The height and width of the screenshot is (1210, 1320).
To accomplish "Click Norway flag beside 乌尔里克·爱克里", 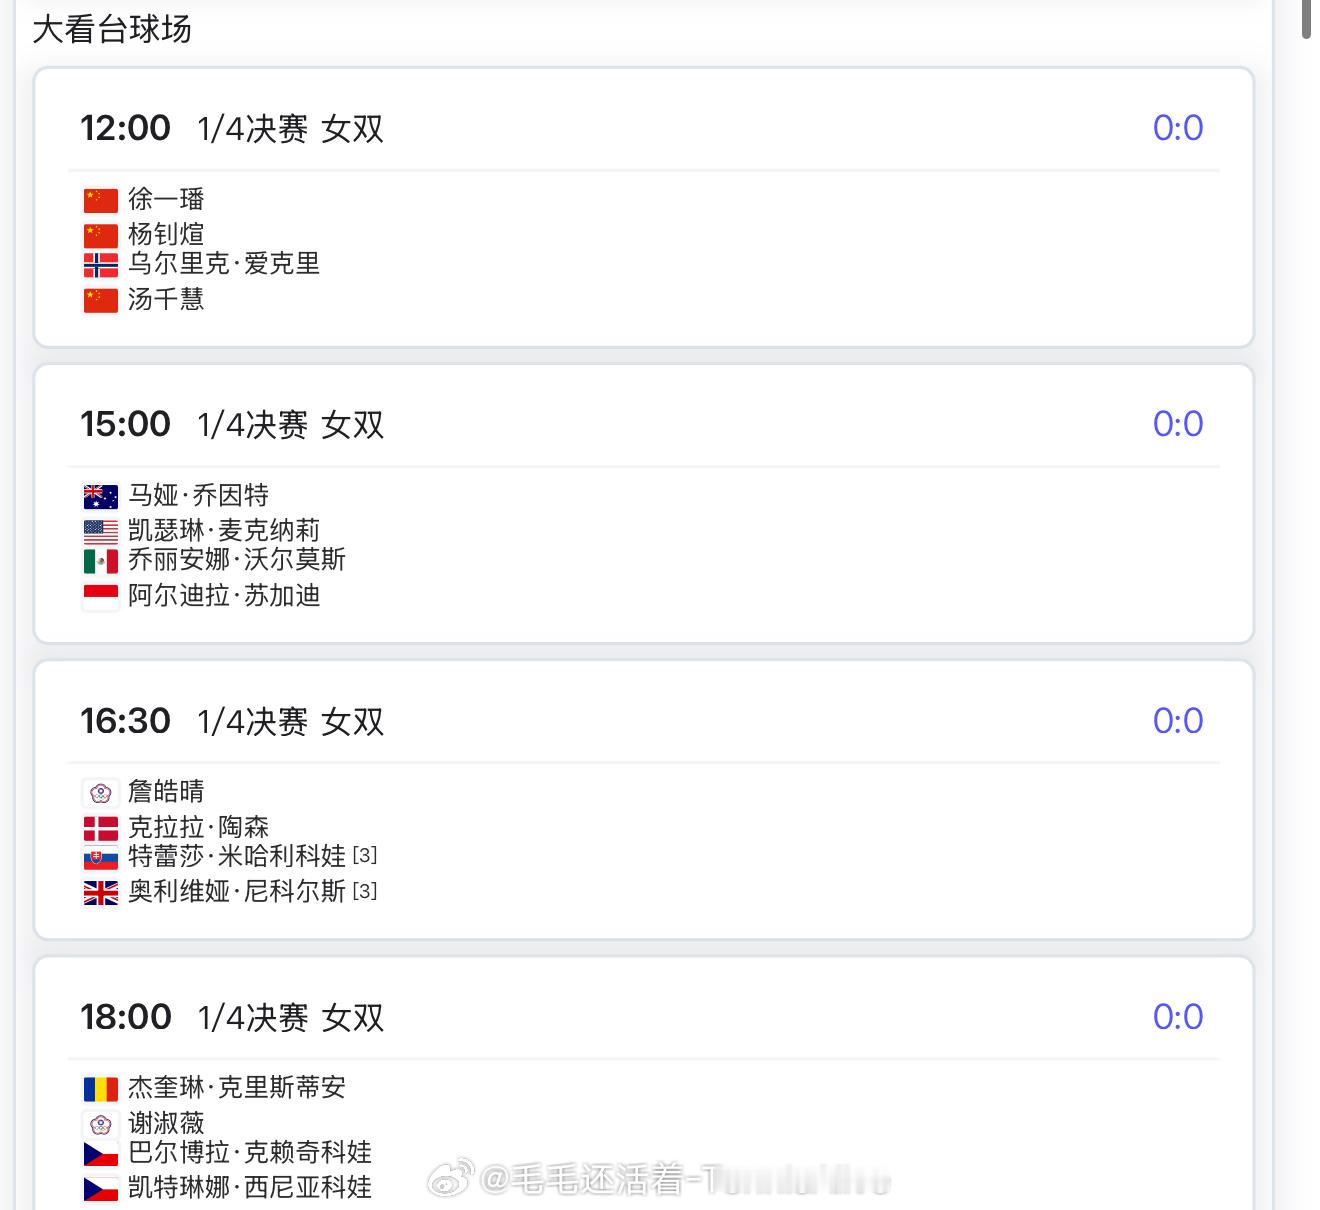I will (x=101, y=264).
